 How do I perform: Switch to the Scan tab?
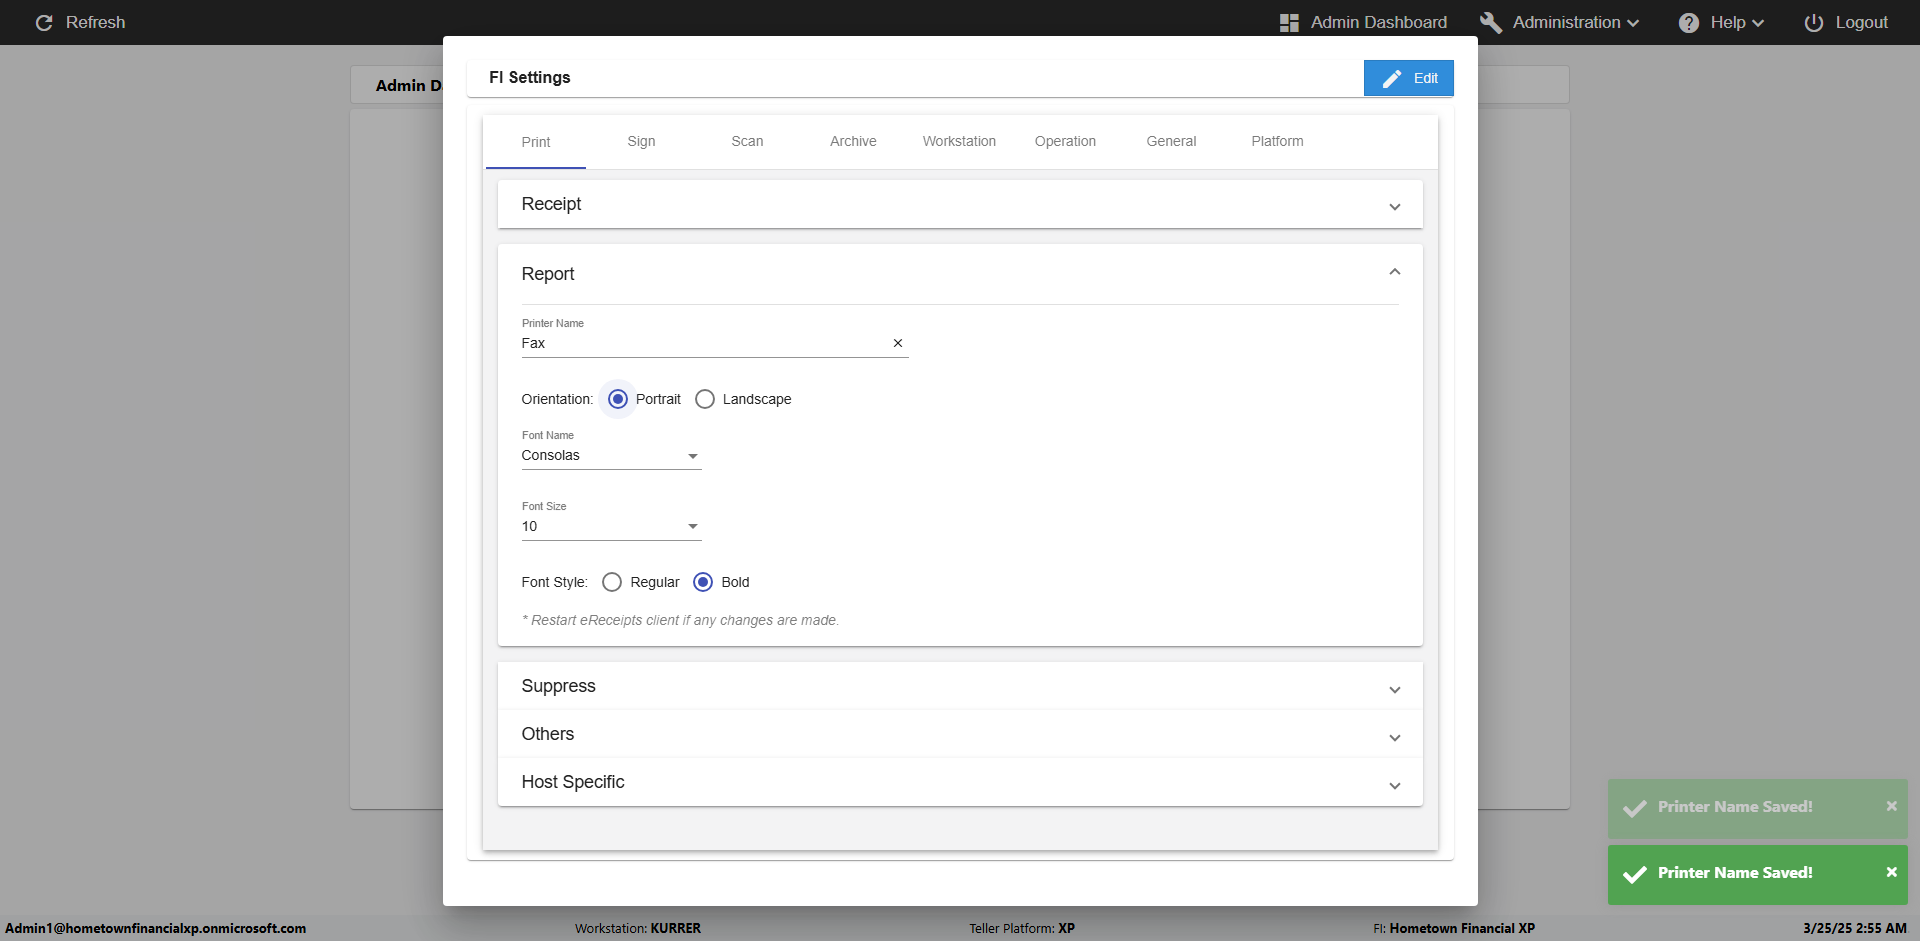[747, 142]
